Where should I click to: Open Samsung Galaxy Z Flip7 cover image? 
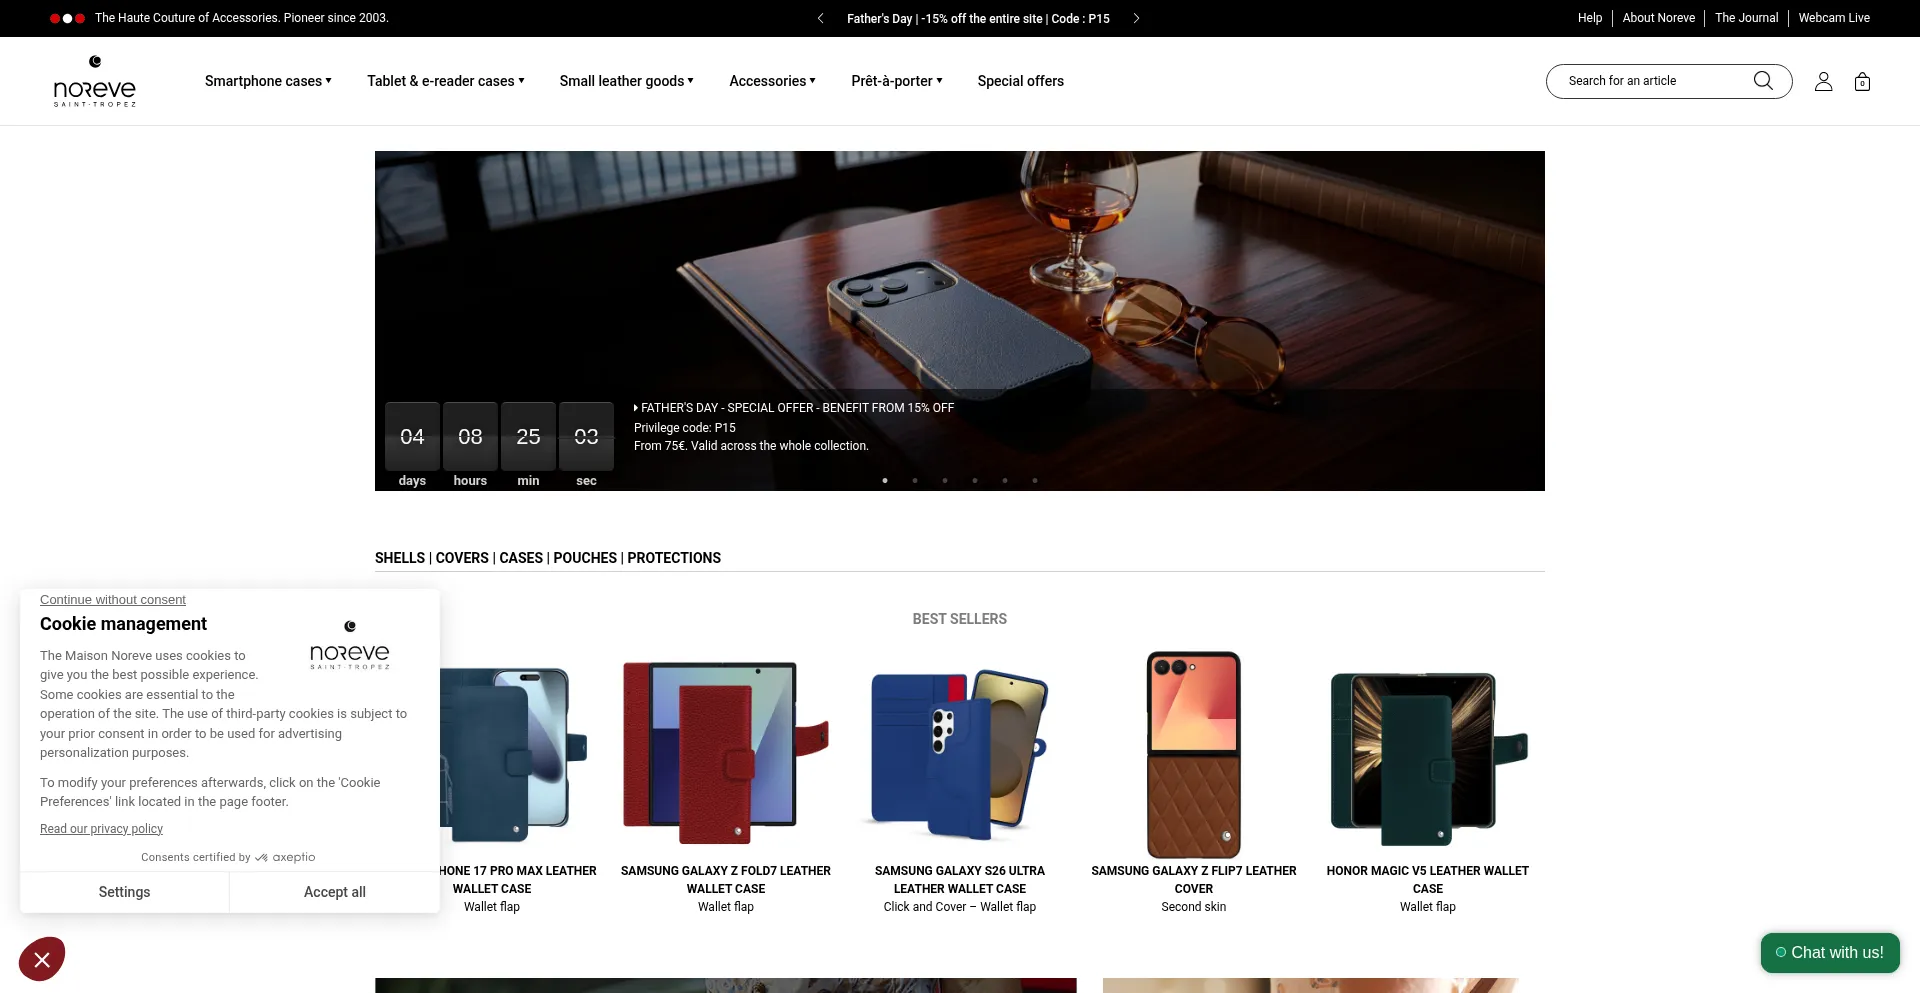click(1194, 755)
